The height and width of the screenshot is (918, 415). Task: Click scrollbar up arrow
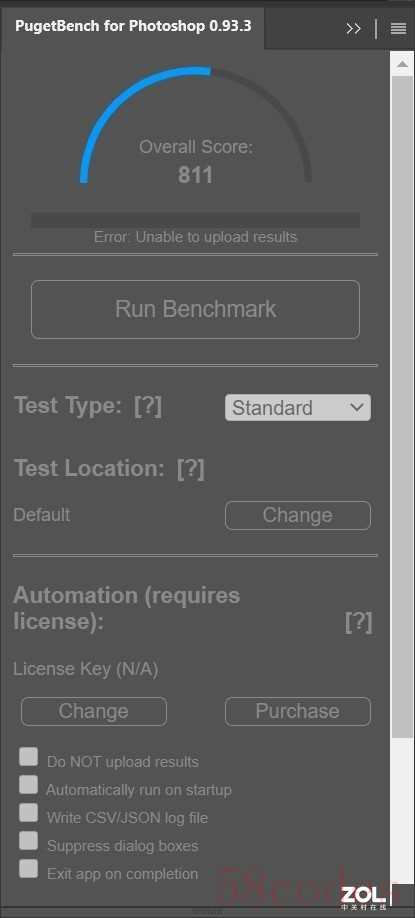(402, 64)
